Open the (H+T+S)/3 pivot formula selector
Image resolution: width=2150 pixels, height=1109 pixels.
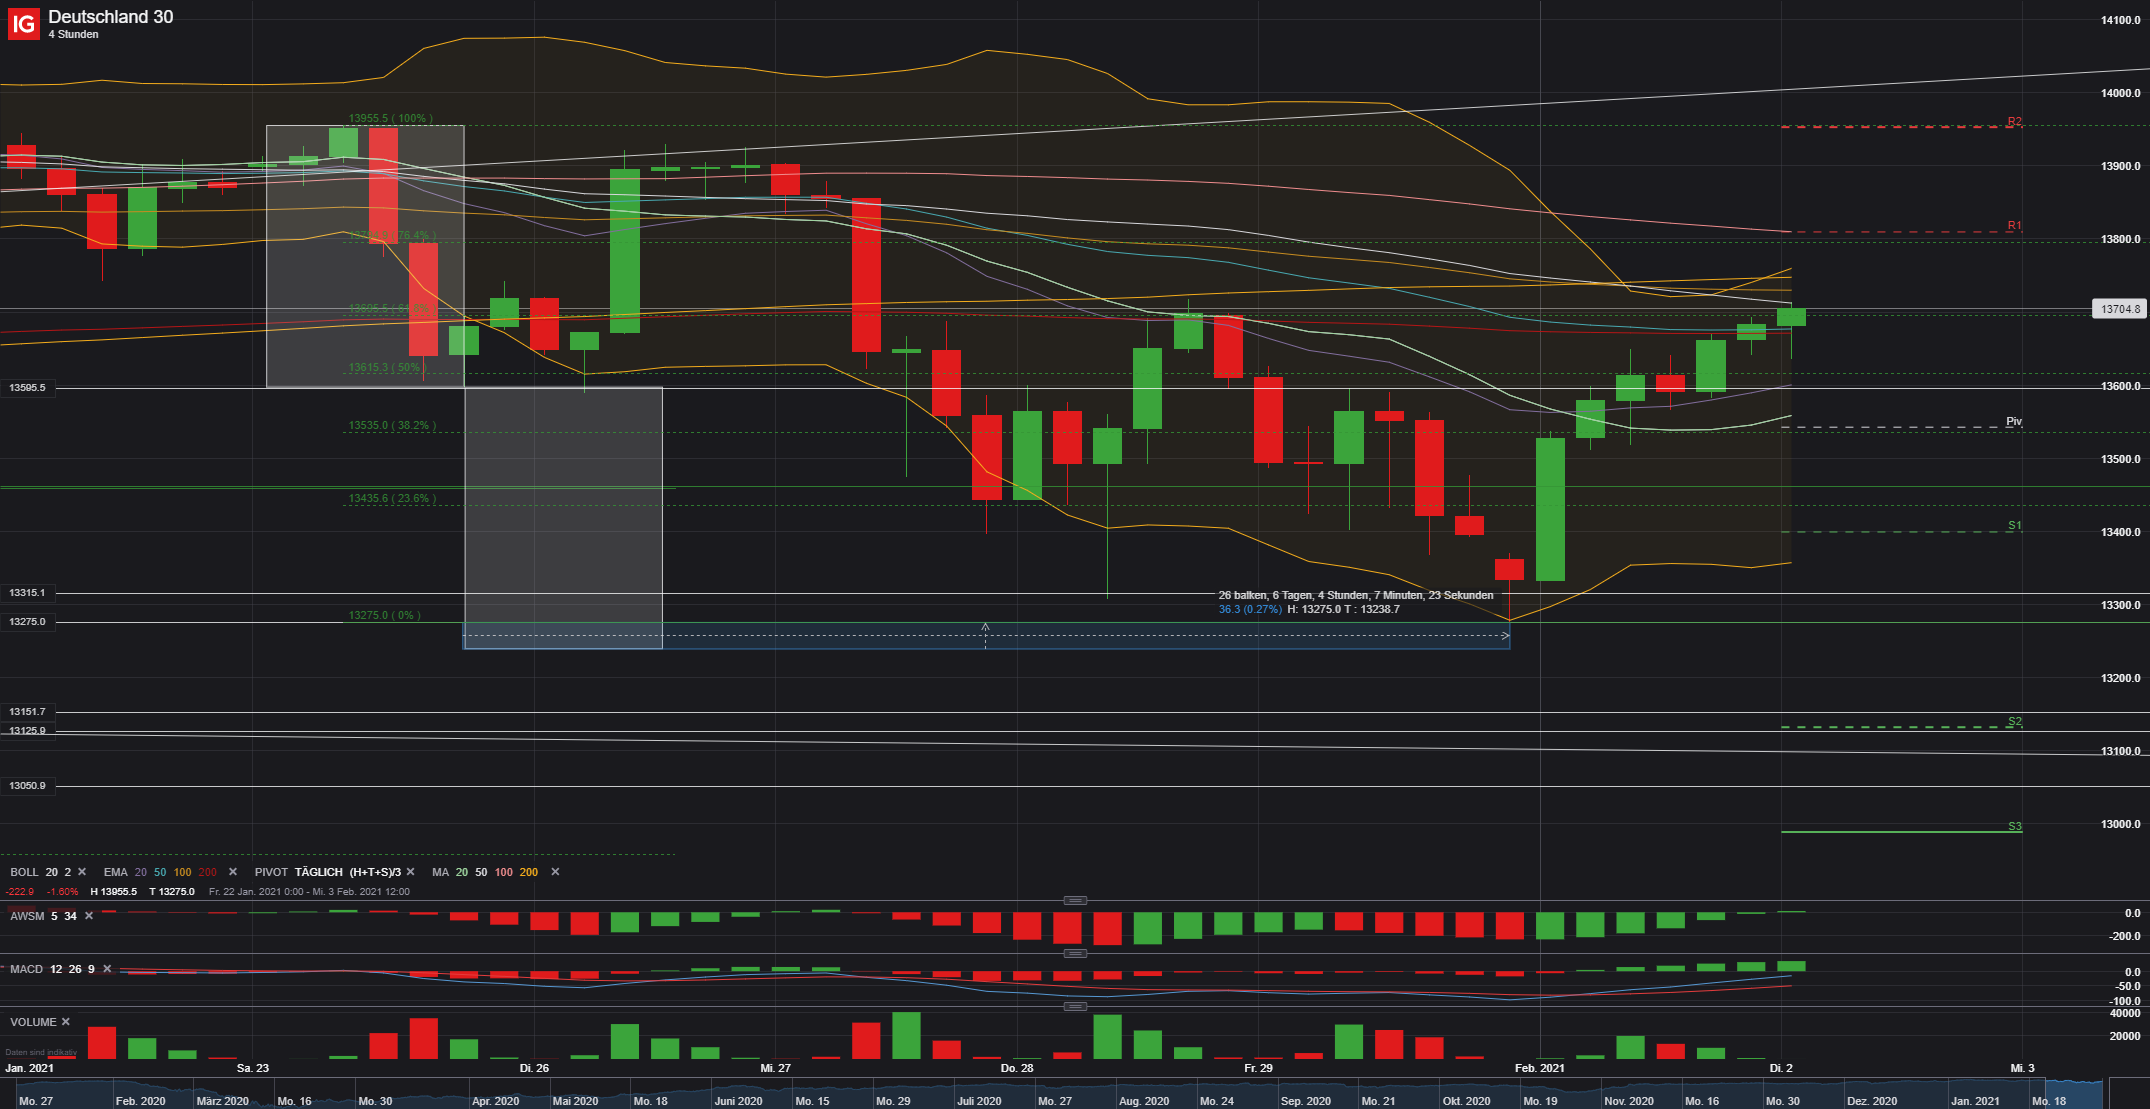click(x=374, y=872)
